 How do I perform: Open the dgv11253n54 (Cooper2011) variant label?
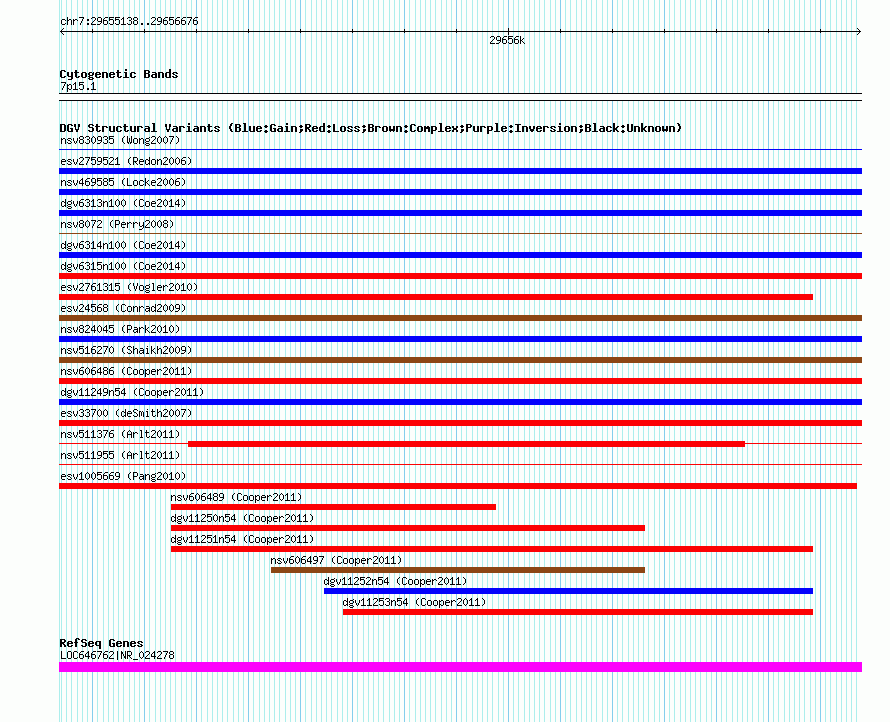pos(414,602)
